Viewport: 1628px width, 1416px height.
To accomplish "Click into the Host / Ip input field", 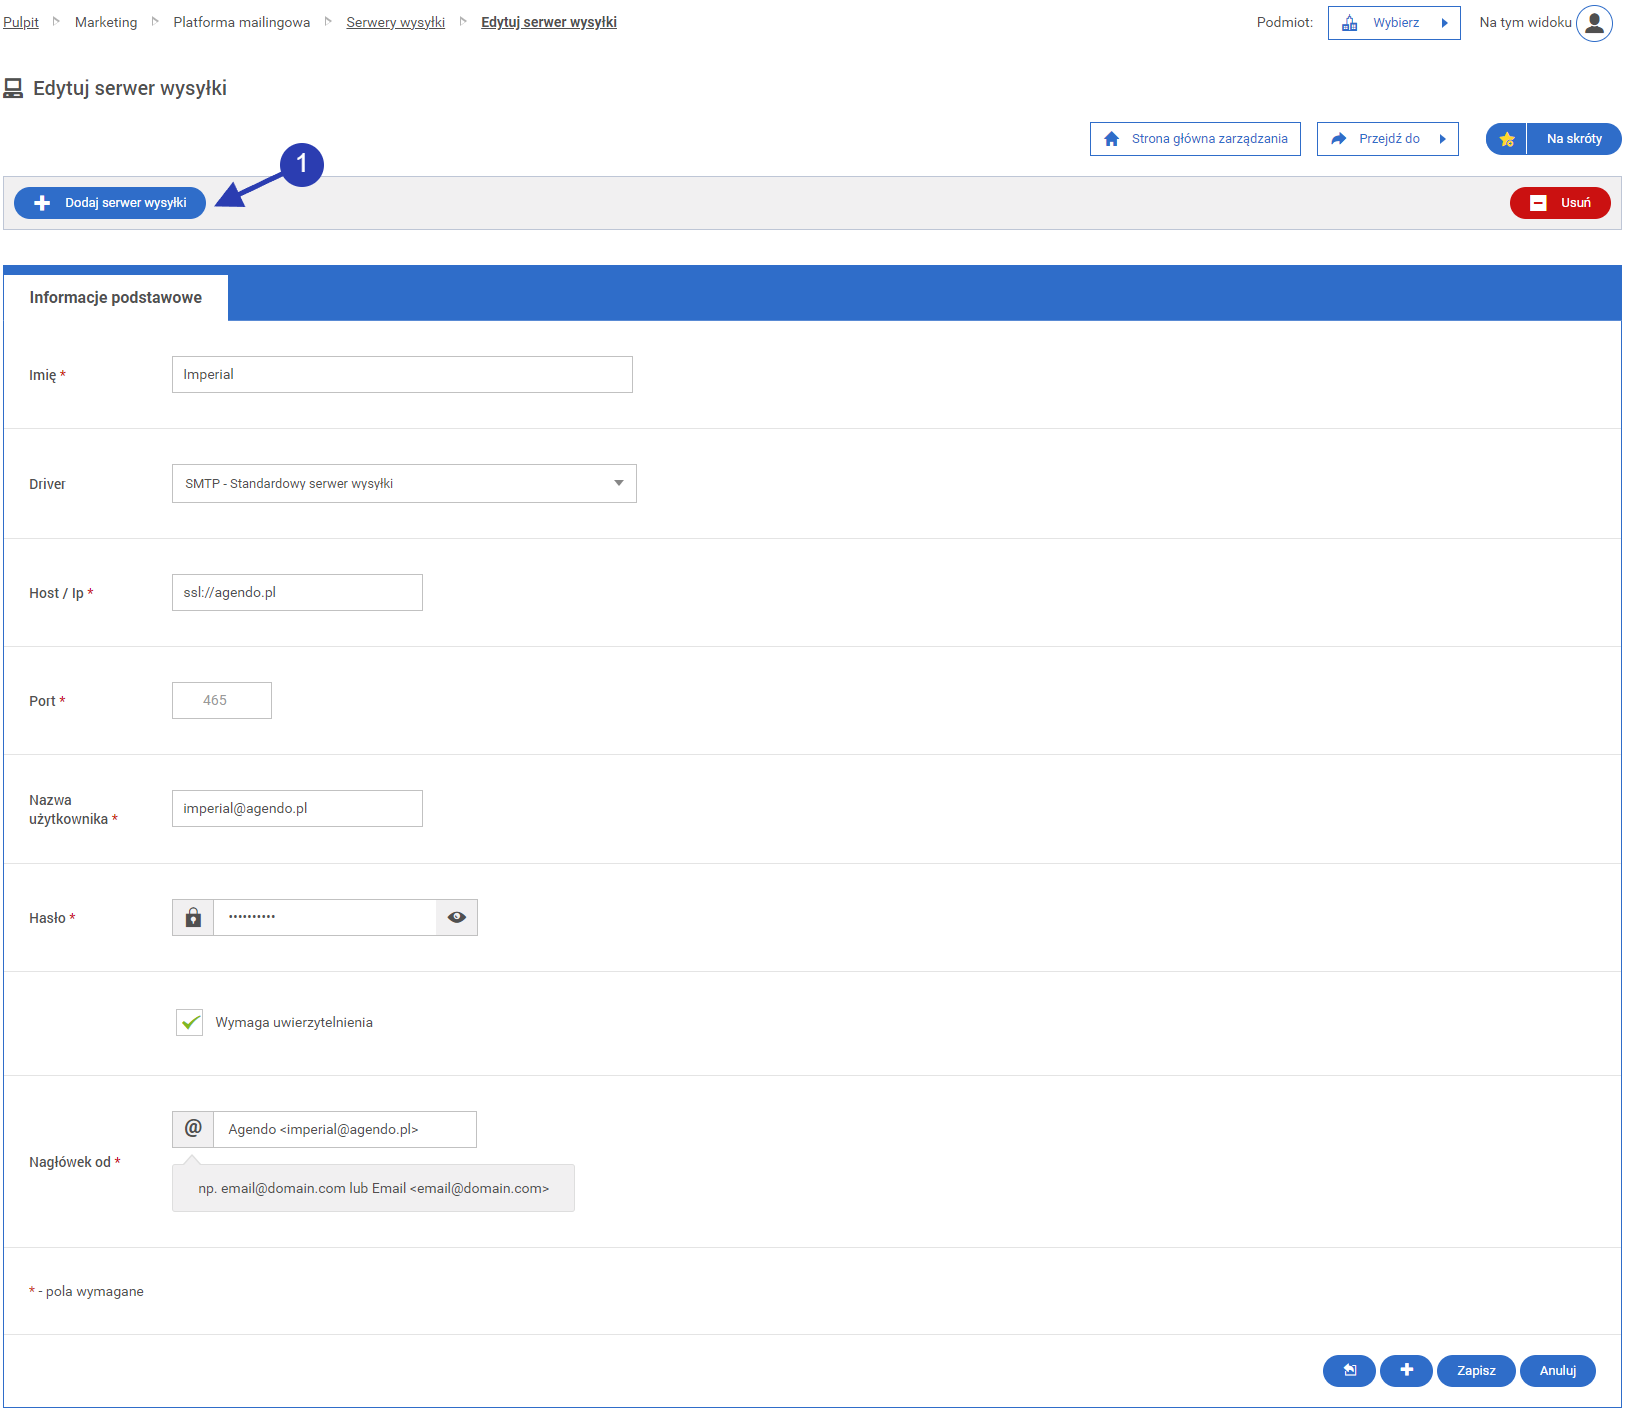I will point(297,592).
